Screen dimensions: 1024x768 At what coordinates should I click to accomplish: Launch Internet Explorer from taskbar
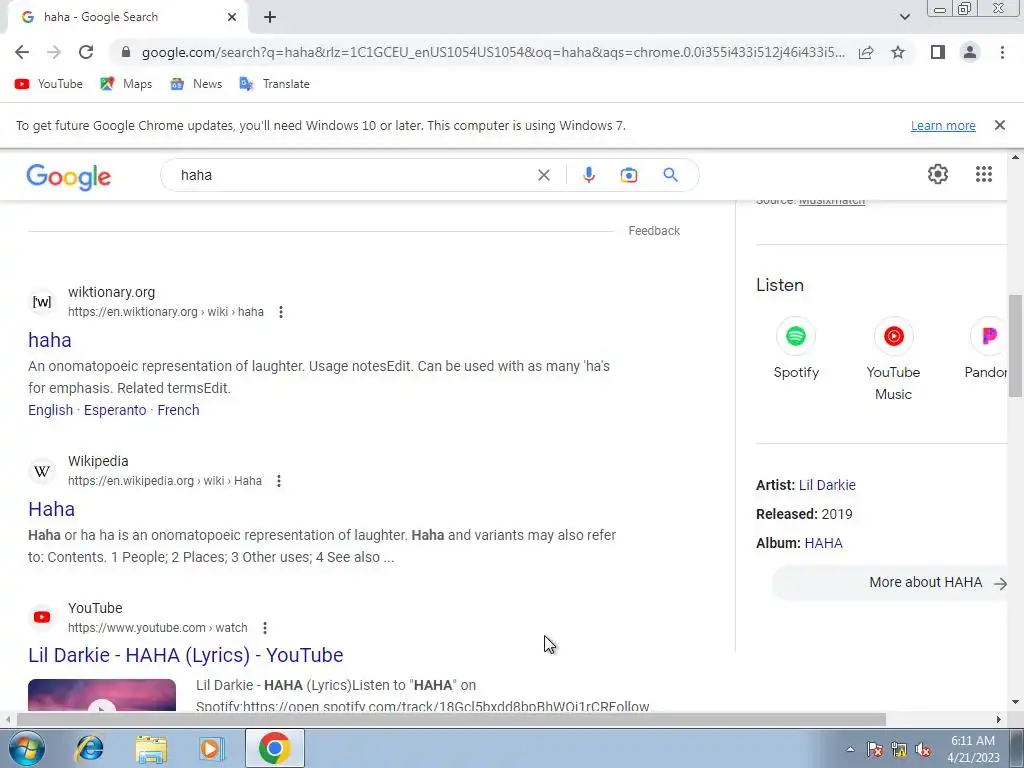89,748
